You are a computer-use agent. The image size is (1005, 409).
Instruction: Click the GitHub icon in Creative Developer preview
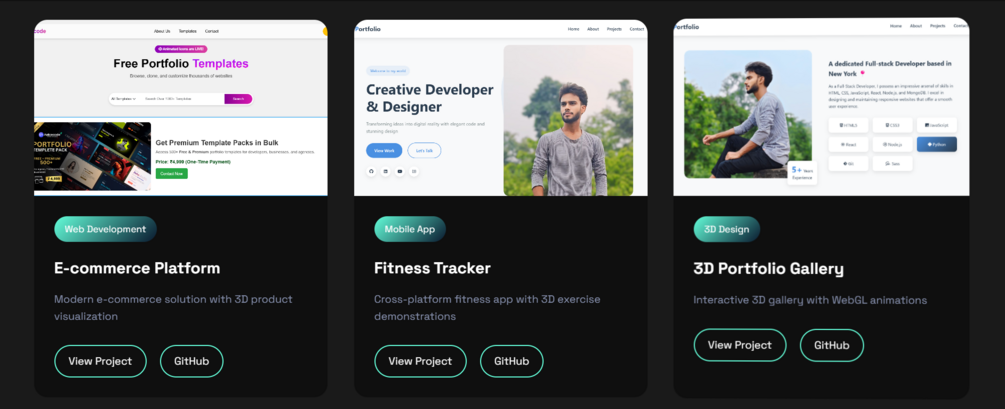click(x=370, y=171)
